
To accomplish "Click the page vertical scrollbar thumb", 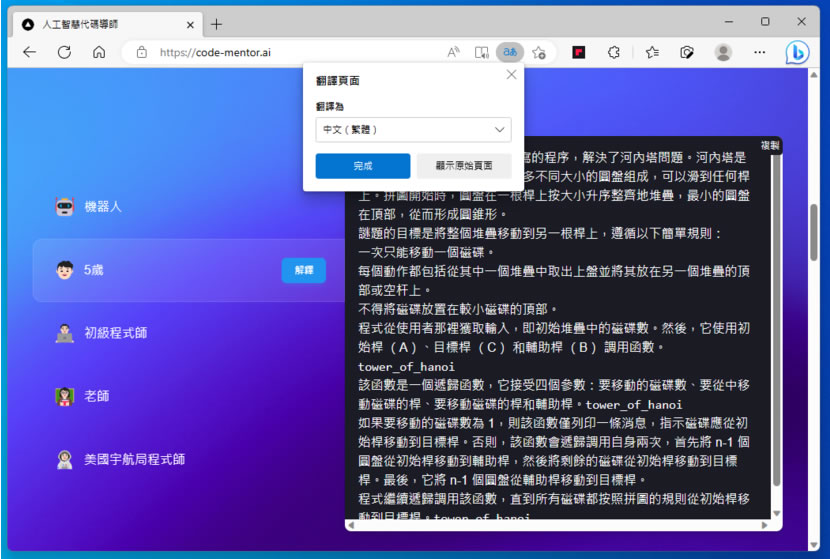I will tap(814, 232).
